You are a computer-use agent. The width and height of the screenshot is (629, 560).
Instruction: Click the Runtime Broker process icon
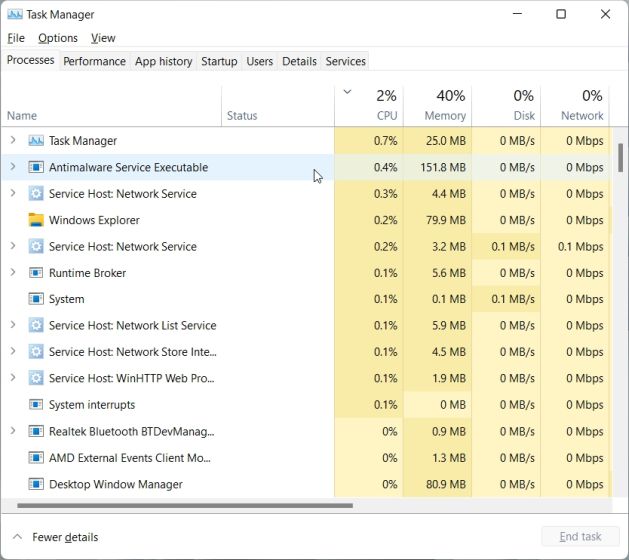coord(36,273)
